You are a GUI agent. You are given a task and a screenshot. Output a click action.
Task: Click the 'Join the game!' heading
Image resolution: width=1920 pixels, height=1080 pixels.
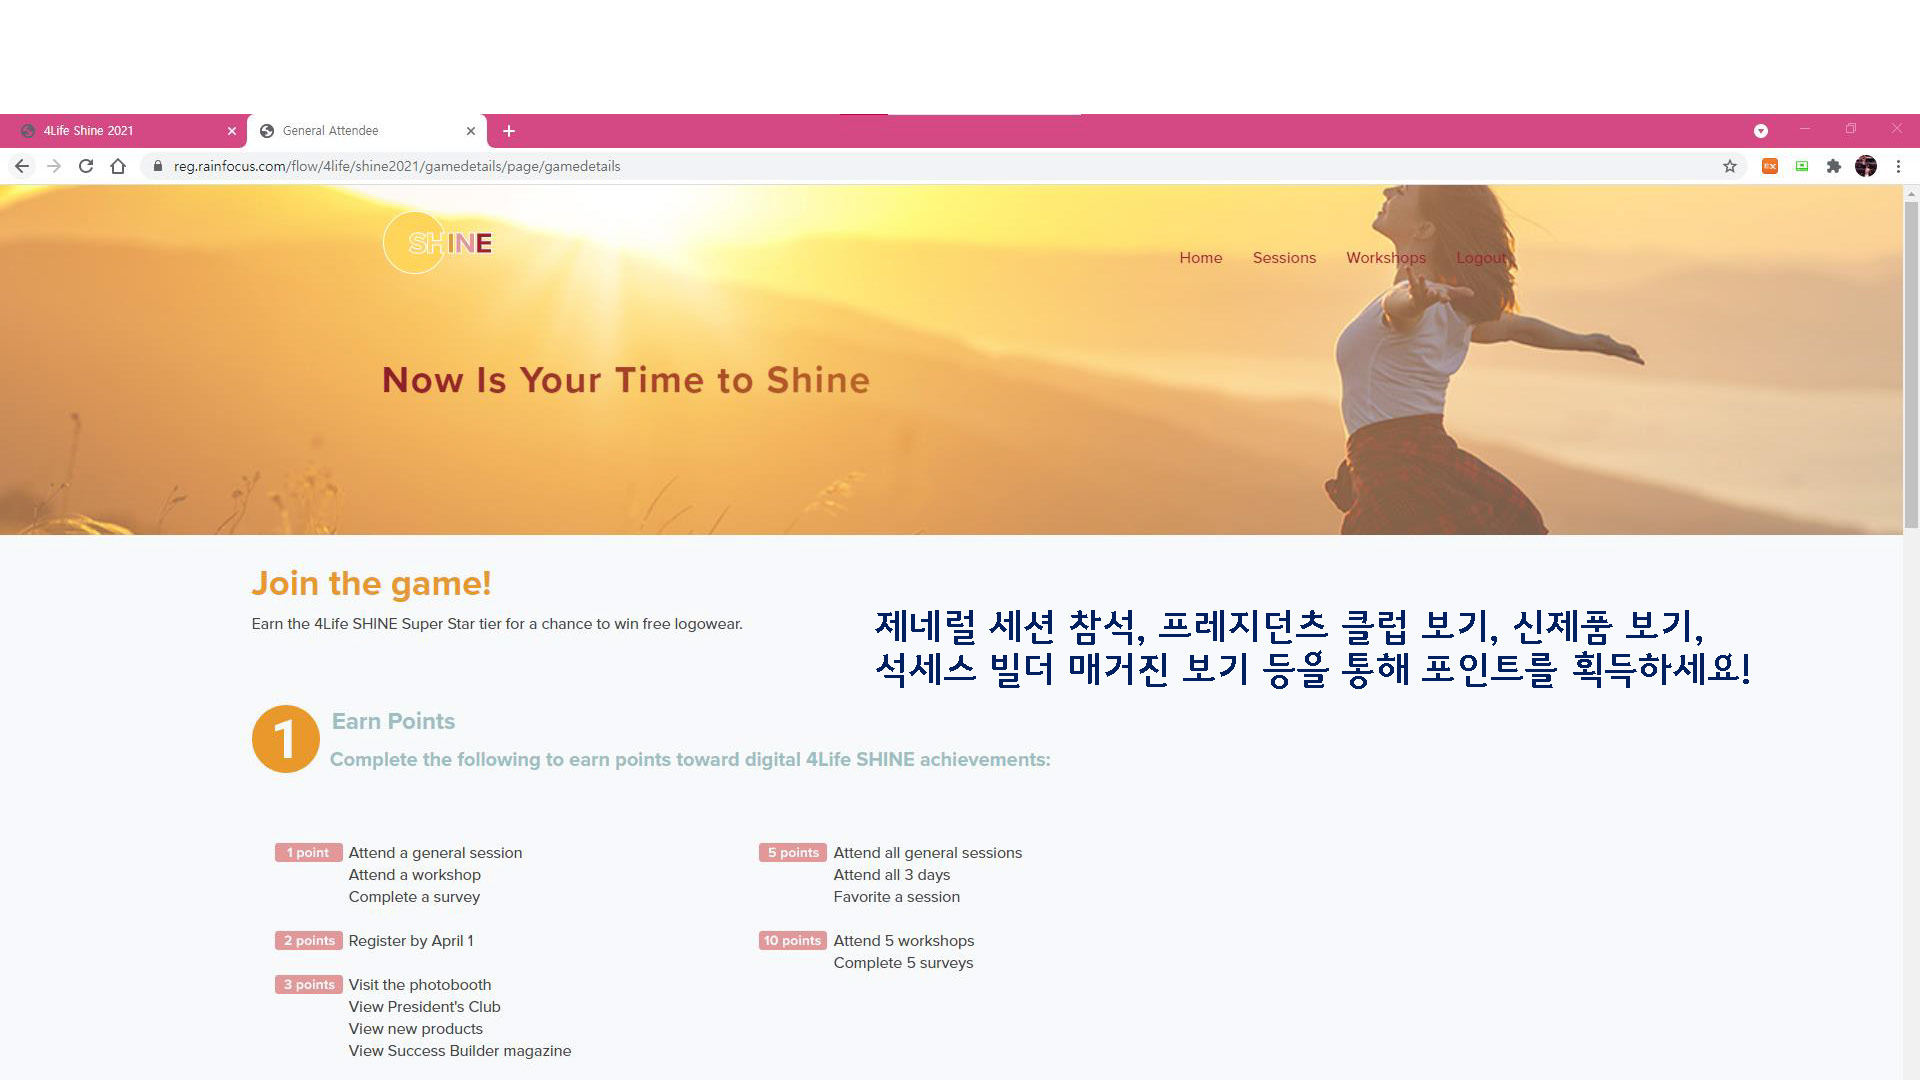coord(371,583)
